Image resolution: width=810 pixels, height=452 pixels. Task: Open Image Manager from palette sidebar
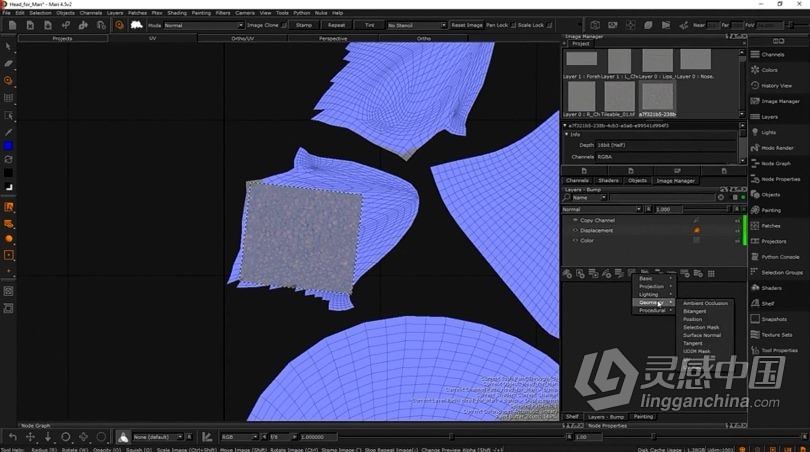[775, 101]
